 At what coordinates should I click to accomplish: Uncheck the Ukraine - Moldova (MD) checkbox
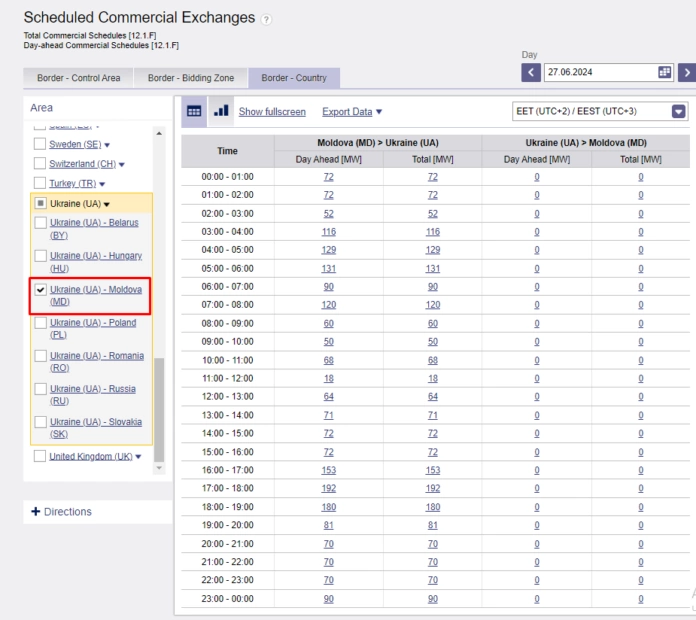pyautogui.click(x=40, y=290)
